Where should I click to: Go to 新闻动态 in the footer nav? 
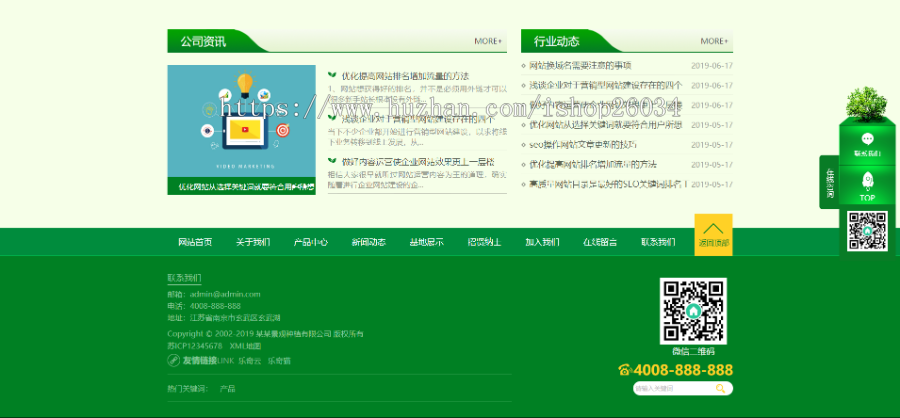[368, 242]
